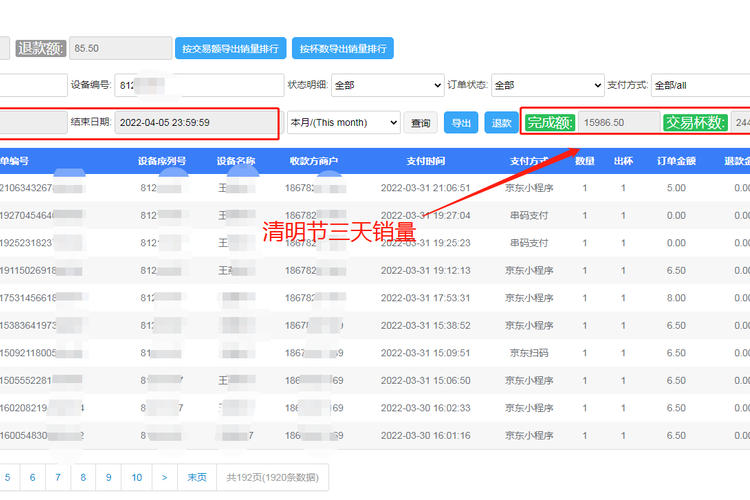Click the 设备编号 input field
750x500 pixels.
(x=197, y=86)
